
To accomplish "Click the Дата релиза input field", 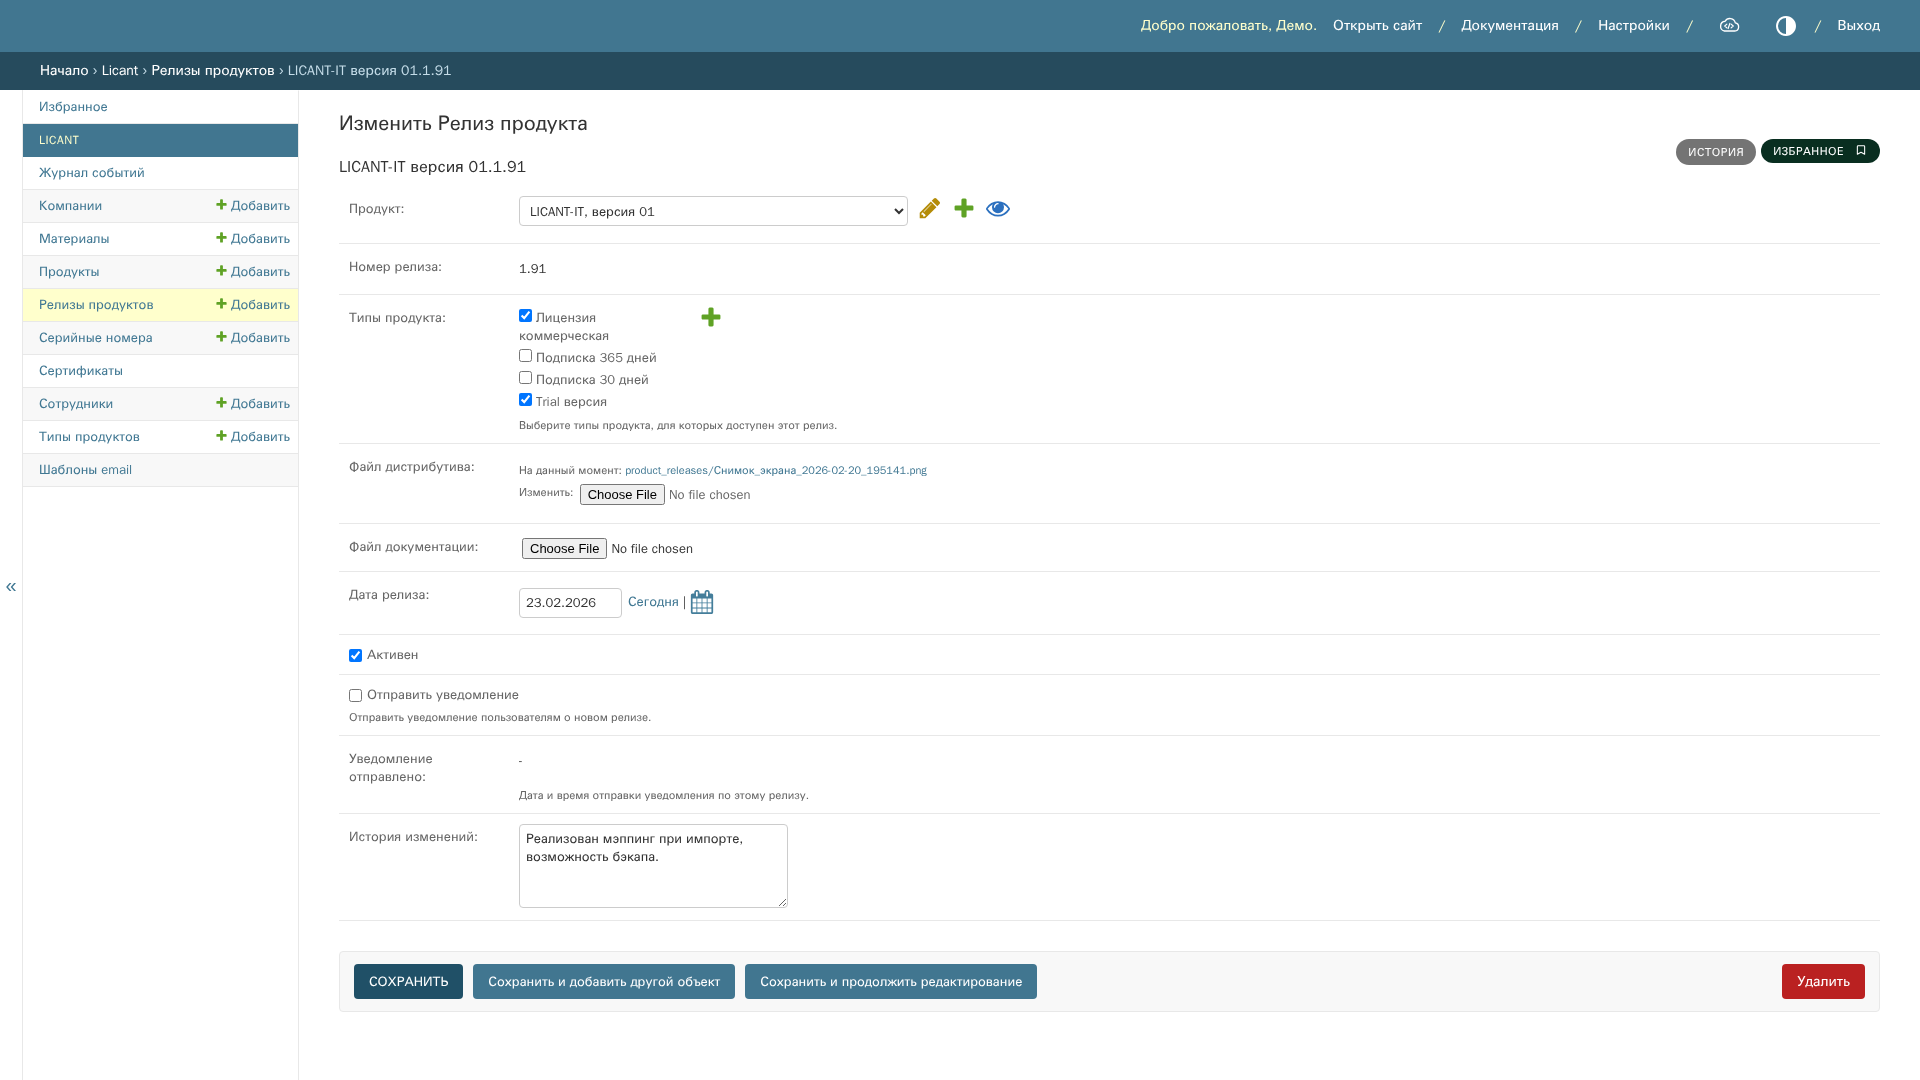I will tap(570, 603).
